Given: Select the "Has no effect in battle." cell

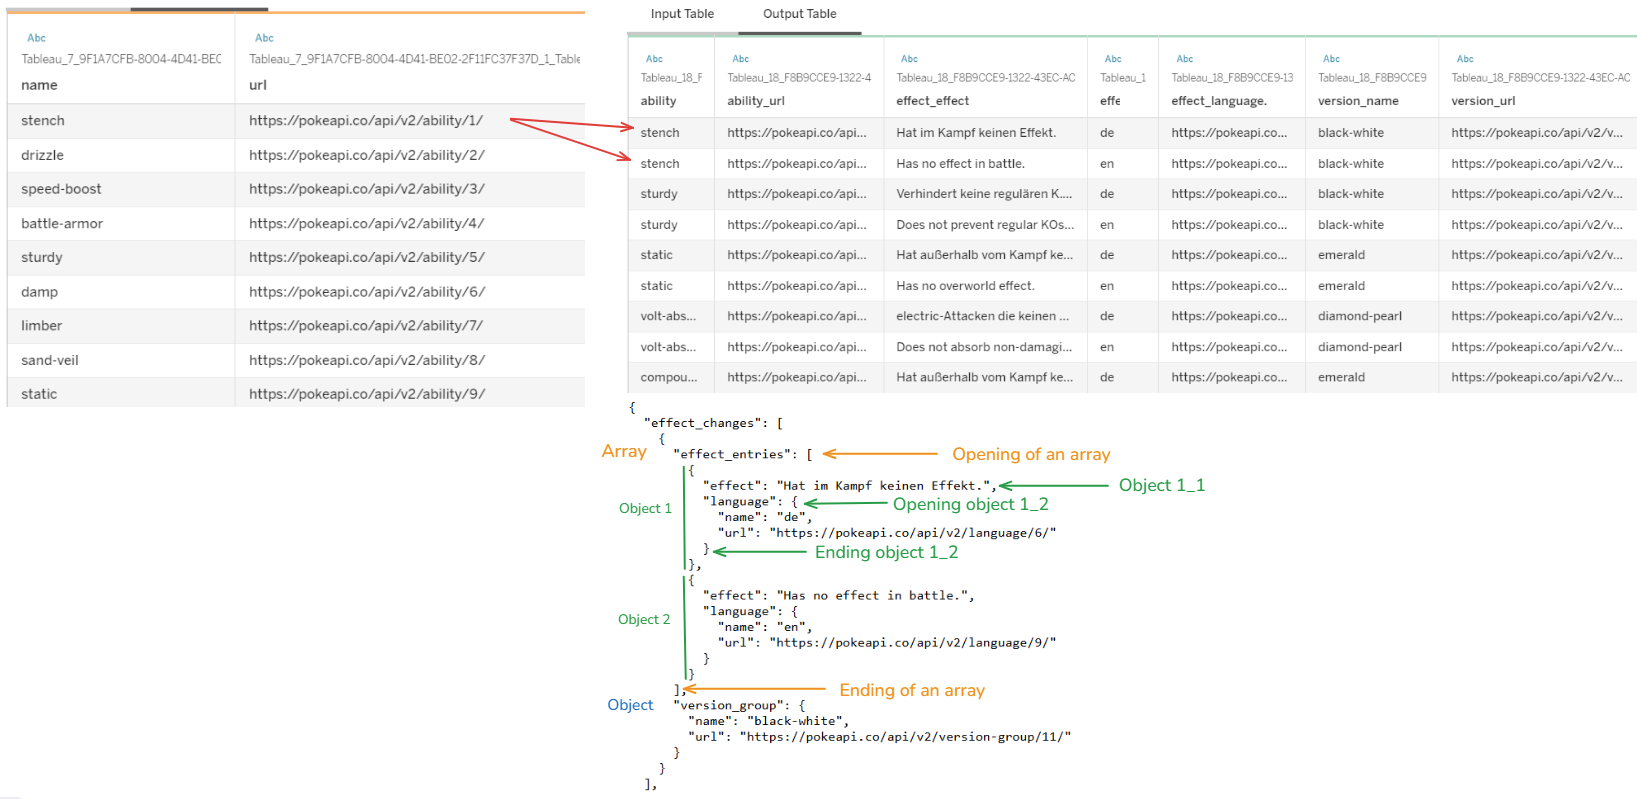Looking at the screenshot, I should 960,164.
